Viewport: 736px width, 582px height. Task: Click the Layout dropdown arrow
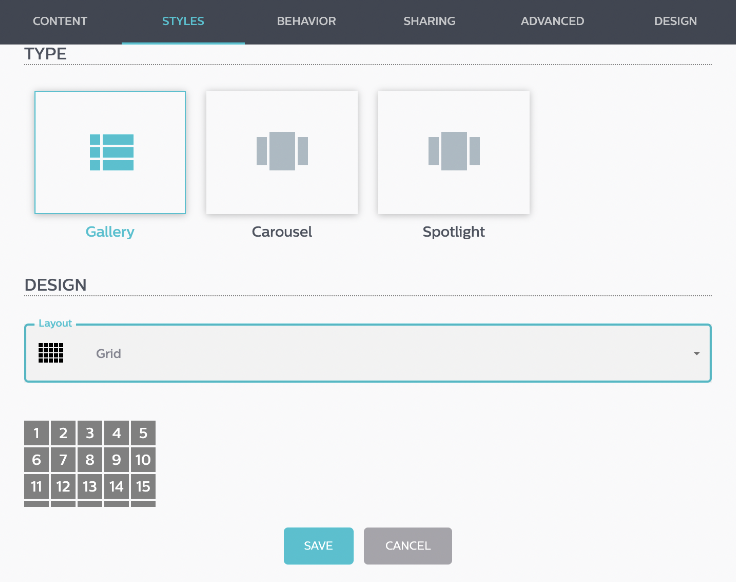point(697,353)
